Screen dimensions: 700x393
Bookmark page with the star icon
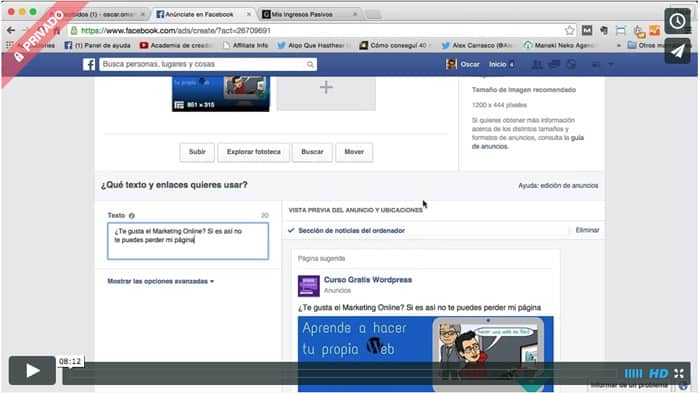[x=569, y=30]
